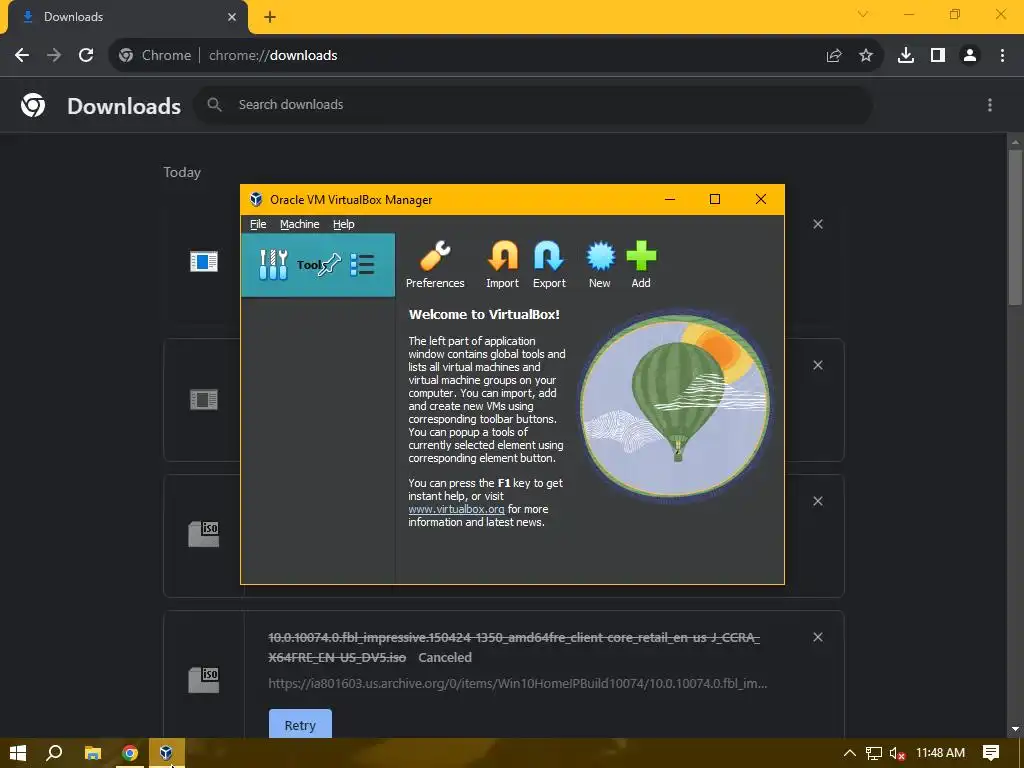Click the canceled ISO file icon

[x=204, y=679]
